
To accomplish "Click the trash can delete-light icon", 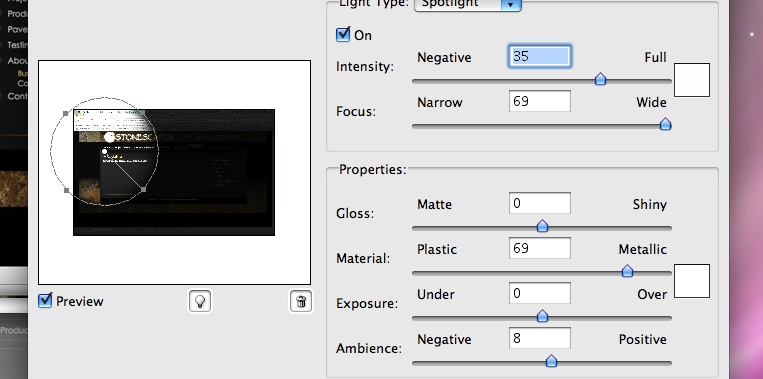I will [301, 301].
